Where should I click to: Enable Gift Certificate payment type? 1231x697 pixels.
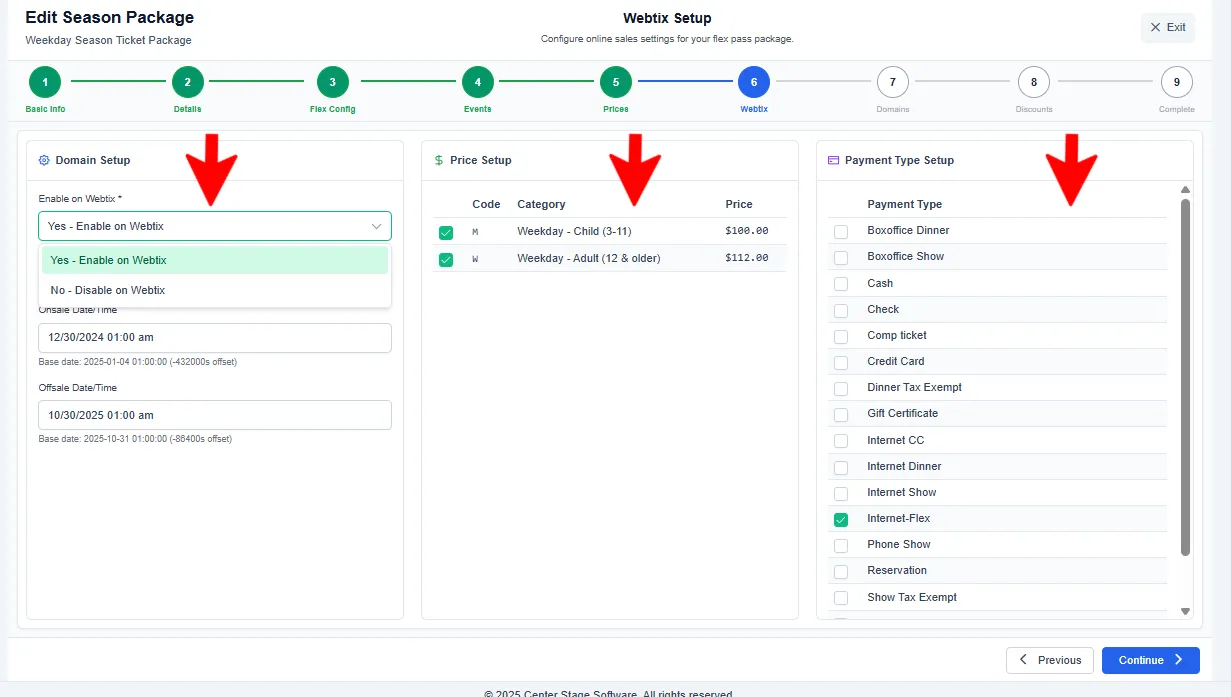pyautogui.click(x=841, y=414)
